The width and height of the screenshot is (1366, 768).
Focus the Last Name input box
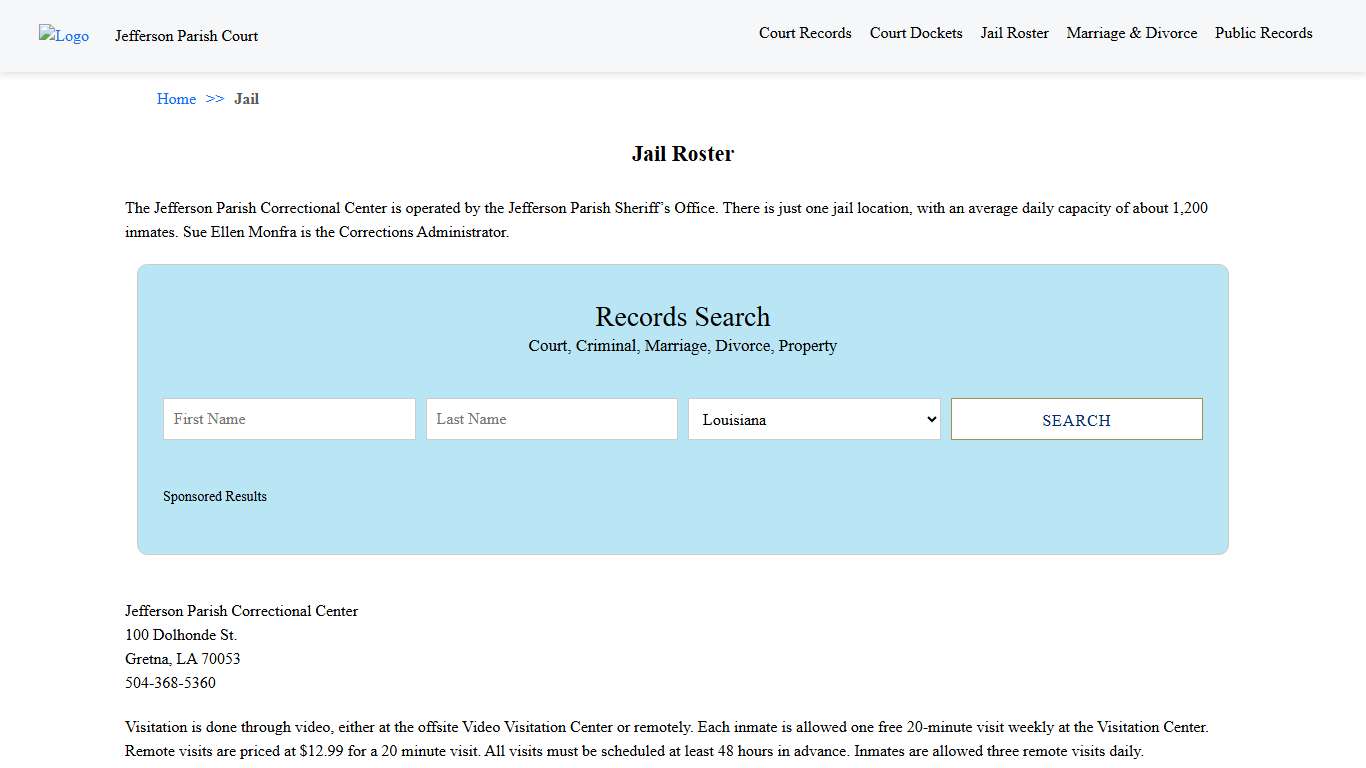pos(551,419)
